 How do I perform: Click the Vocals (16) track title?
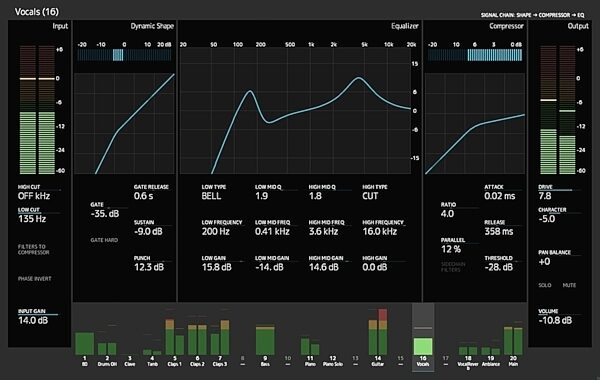pos(37,12)
